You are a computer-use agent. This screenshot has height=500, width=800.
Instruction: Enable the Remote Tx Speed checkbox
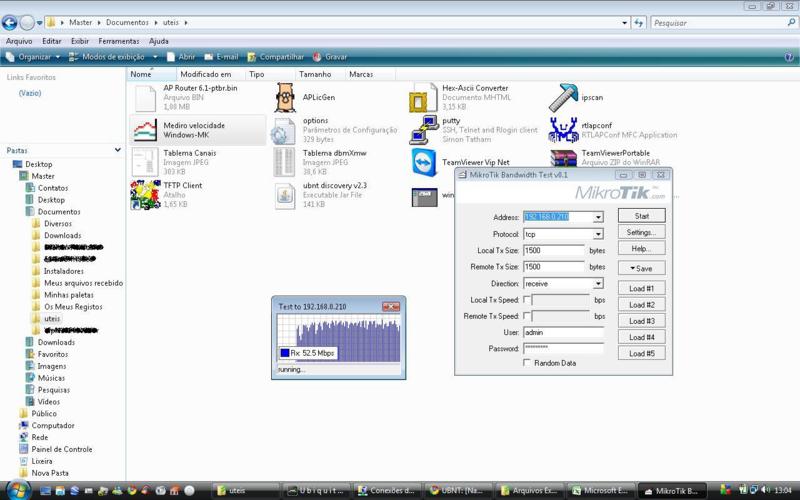527,316
